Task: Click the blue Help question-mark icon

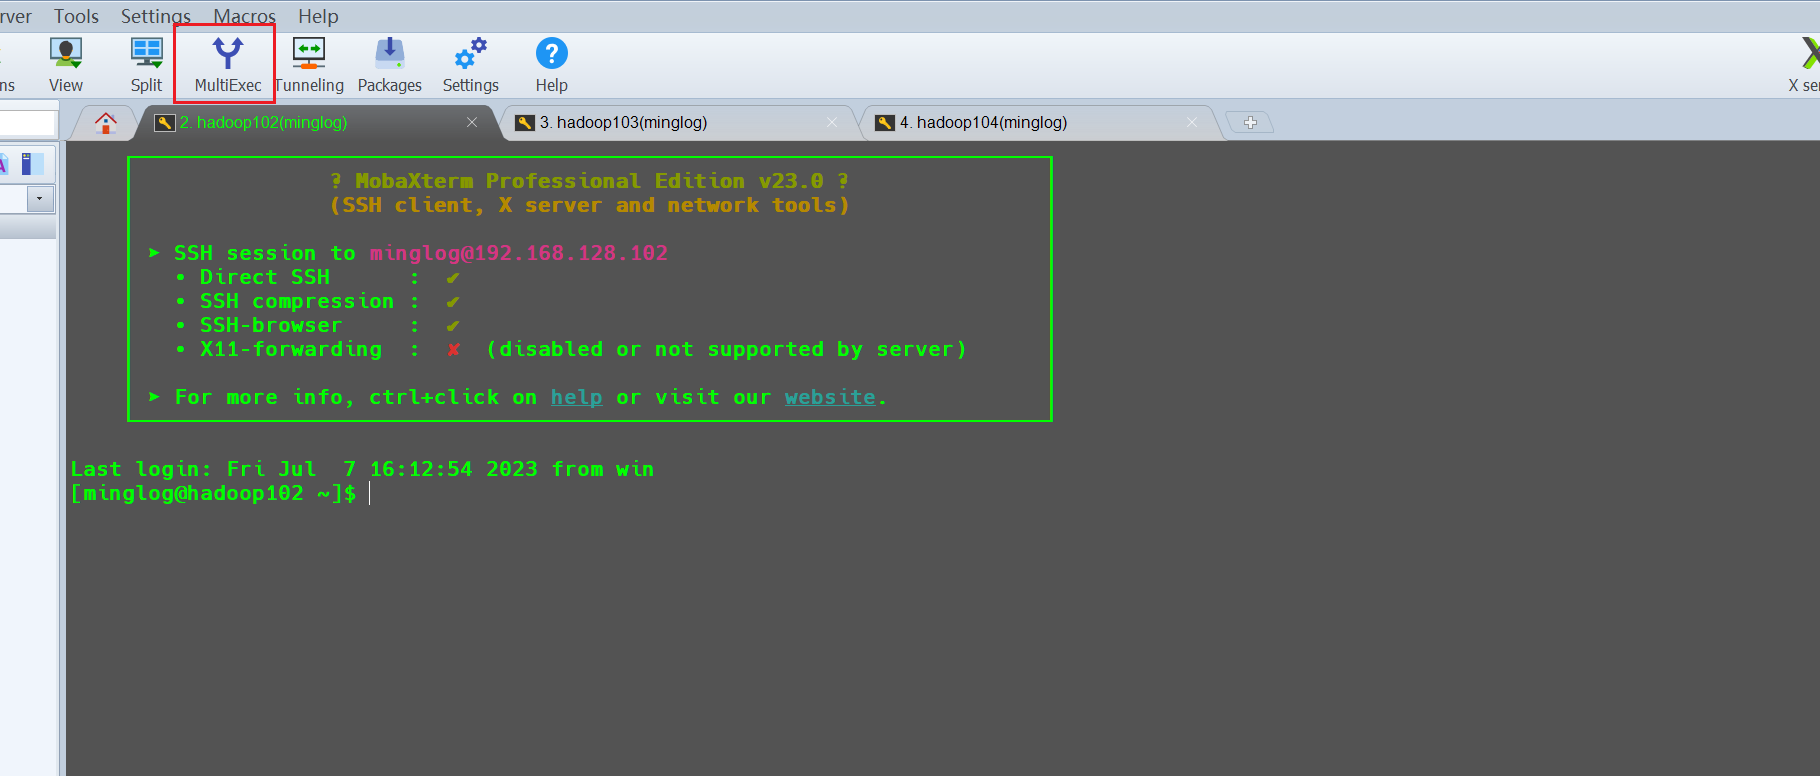Action: [x=551, y=53]
